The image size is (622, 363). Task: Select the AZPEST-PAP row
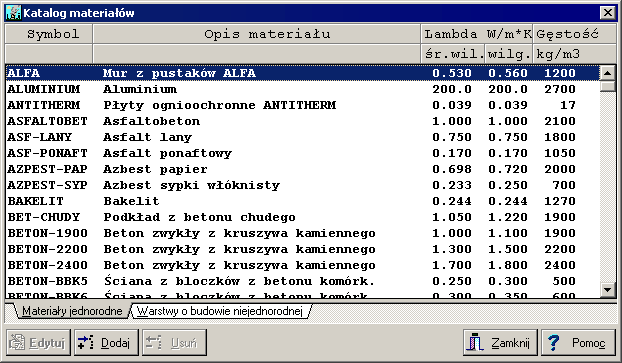click(303, 169)
